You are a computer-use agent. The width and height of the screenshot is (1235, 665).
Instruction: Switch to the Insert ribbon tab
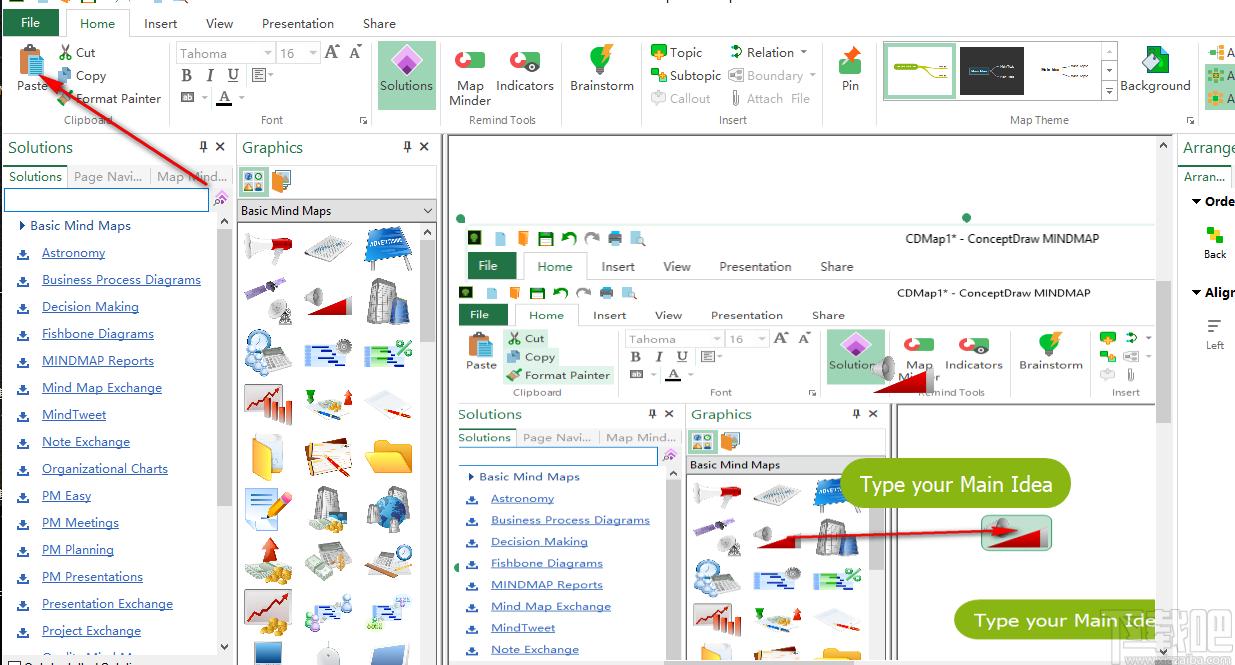[160, 23]
